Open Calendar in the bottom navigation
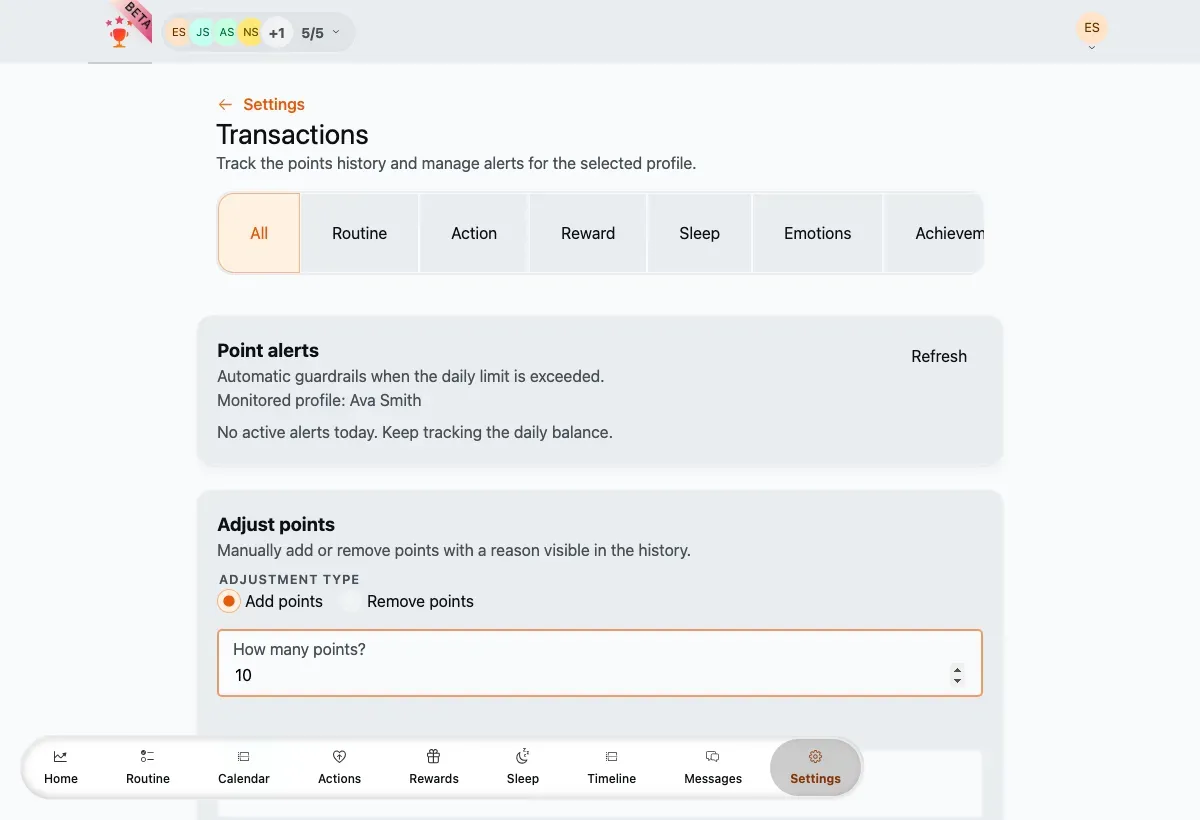This screenshot has width=1200, height=820. 244,767
